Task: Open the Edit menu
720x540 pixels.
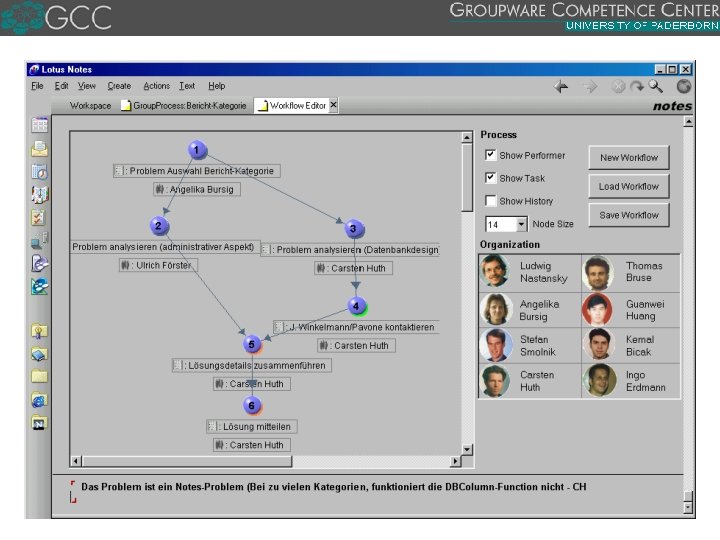Action: 61,86
